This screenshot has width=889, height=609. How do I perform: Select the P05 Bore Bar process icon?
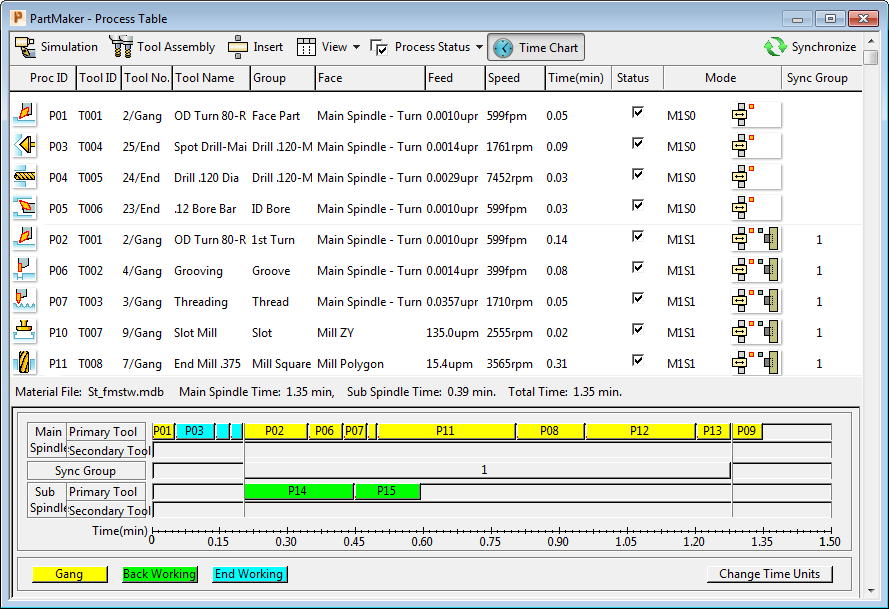coord(24,208)
